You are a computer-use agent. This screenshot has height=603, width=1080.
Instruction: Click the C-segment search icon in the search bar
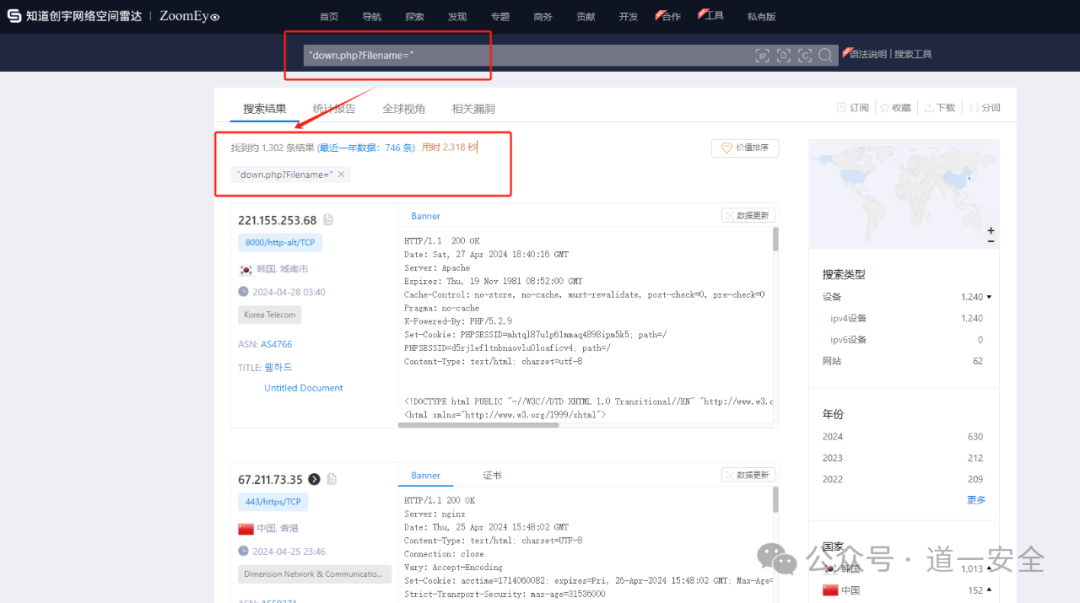804,56
